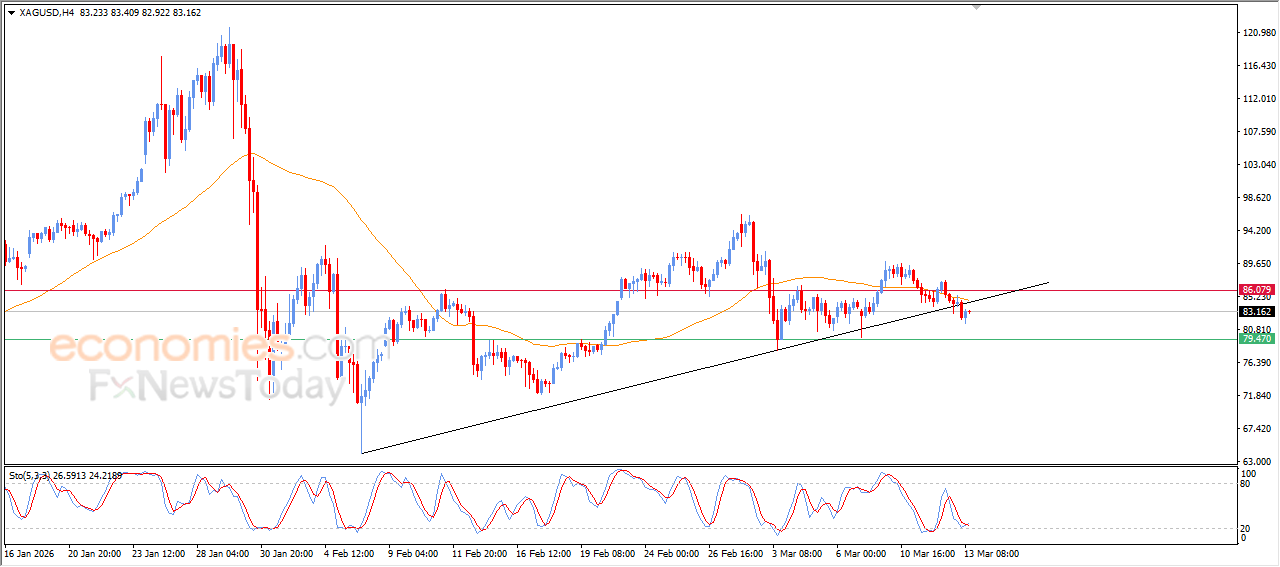
Task: Select the red 86.079 price tag
Action: tap(1257, 290)
